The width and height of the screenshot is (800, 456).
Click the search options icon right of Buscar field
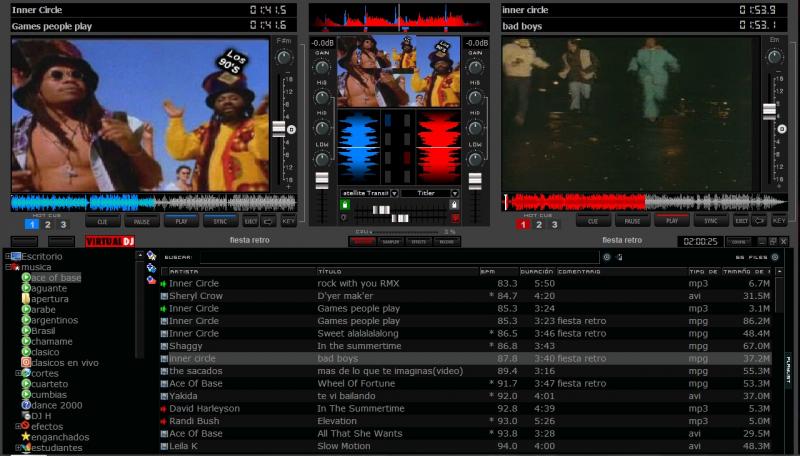click(x=607, y=257)
